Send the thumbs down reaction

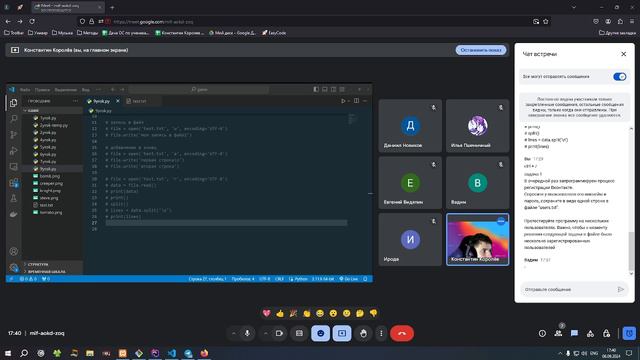373,313
